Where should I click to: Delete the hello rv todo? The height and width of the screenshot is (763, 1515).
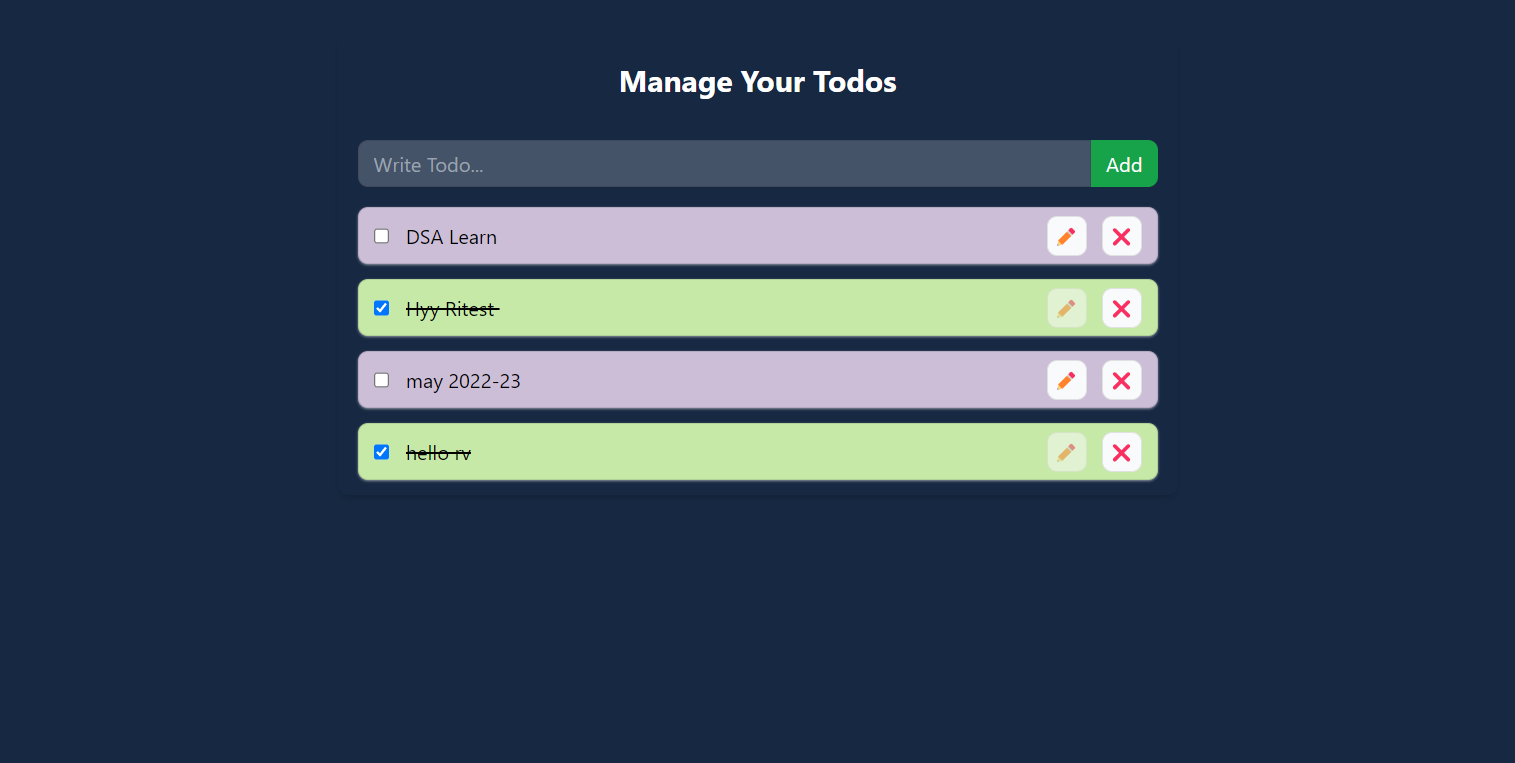pyautogui.click(x=1121, y=452)
